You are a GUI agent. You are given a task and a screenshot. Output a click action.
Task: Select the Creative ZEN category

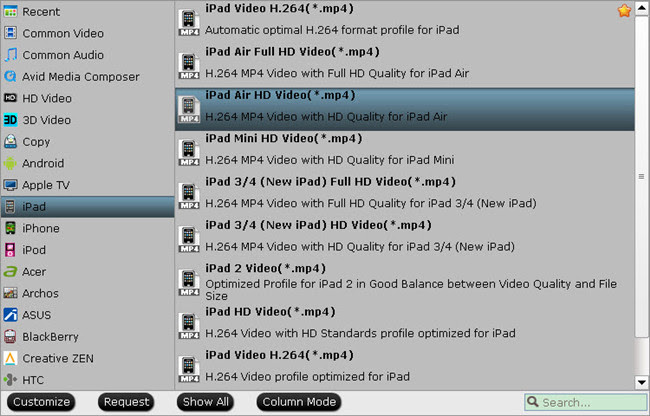[x=87, y=358]
